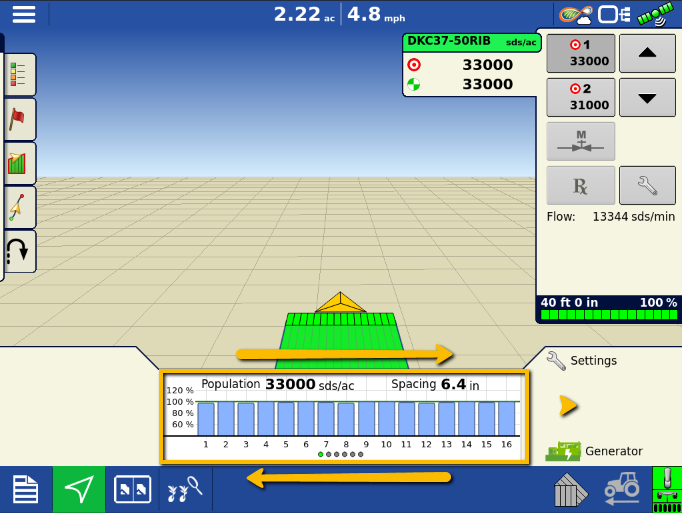682x513 pixels.
Task: Open GPS satellite signal status
Action: click(655, 14)
